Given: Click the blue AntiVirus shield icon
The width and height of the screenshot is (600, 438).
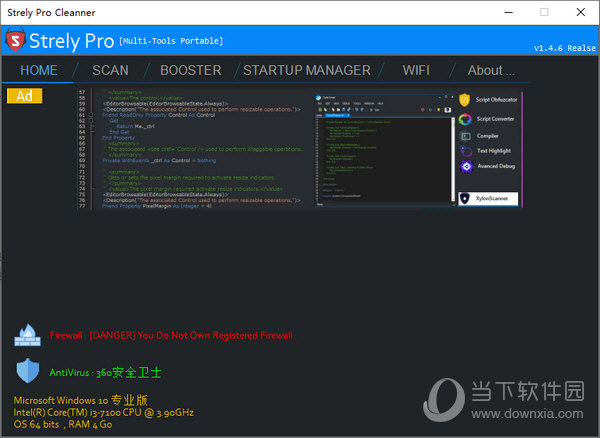Looking at the screenshot, I should (x=28, y=371).
